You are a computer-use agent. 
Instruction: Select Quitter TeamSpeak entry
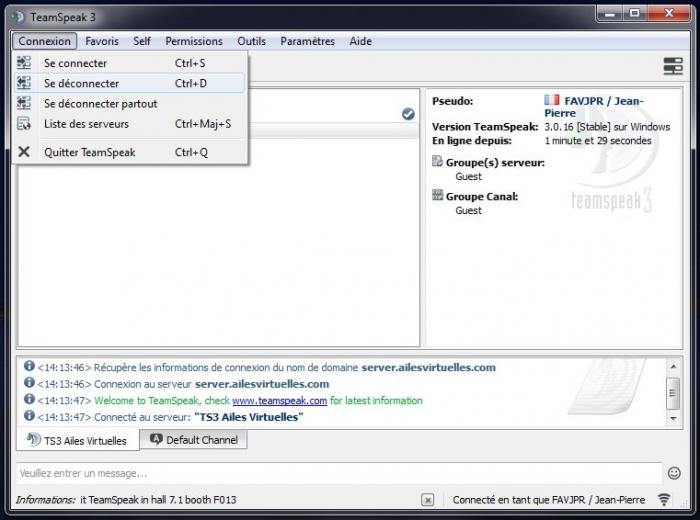130,152
